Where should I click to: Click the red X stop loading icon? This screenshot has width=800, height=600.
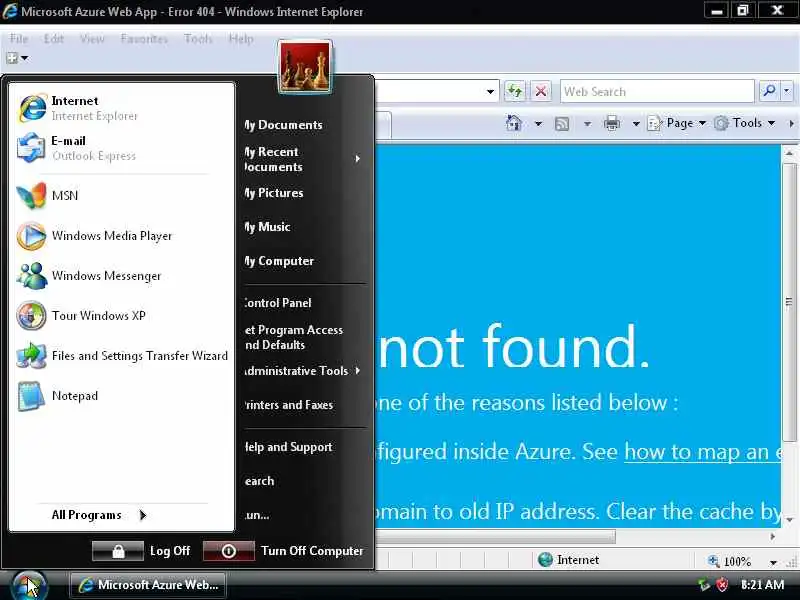(541, 91)
